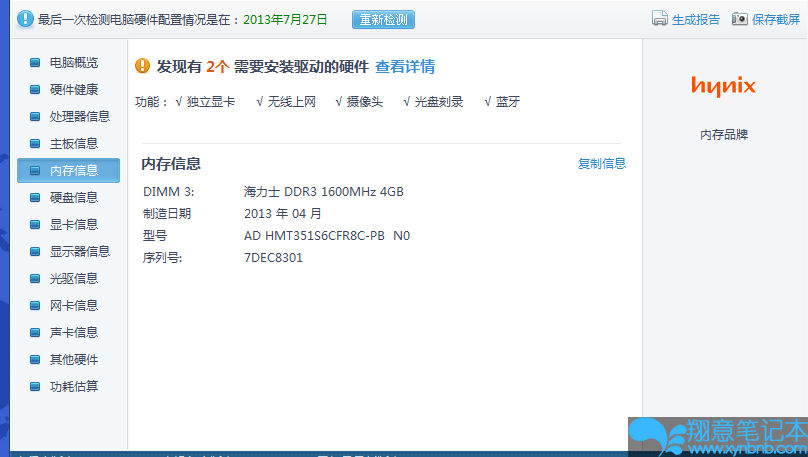Select 硬件健康 in the sidebar
The height and width of the screenshot is (457, 808).
point(74,90)
